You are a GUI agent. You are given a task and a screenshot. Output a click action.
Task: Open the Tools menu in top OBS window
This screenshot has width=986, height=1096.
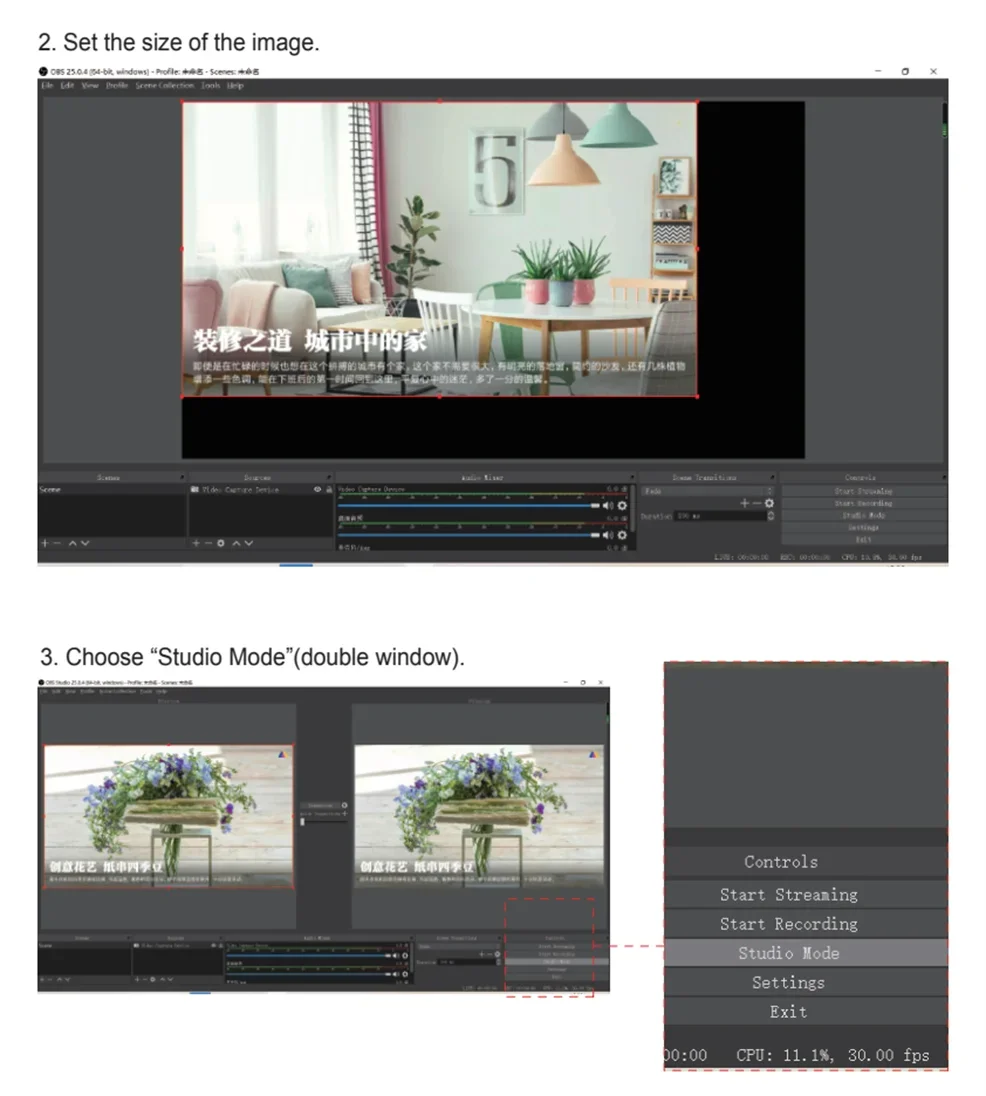[210, 86]
